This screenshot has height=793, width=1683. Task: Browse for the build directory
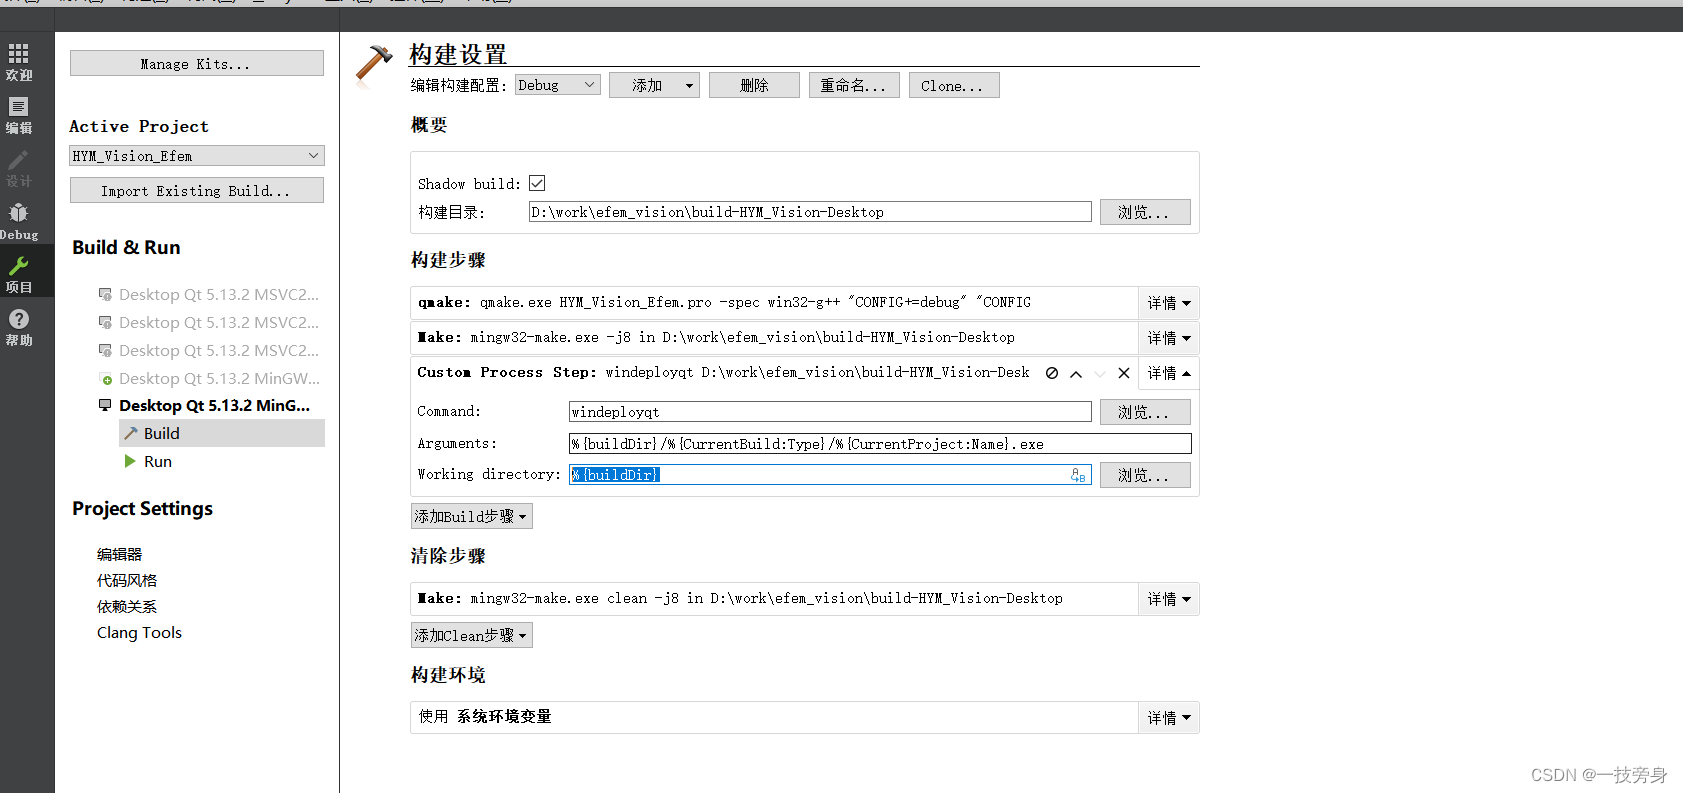(x=1145, y=212)
